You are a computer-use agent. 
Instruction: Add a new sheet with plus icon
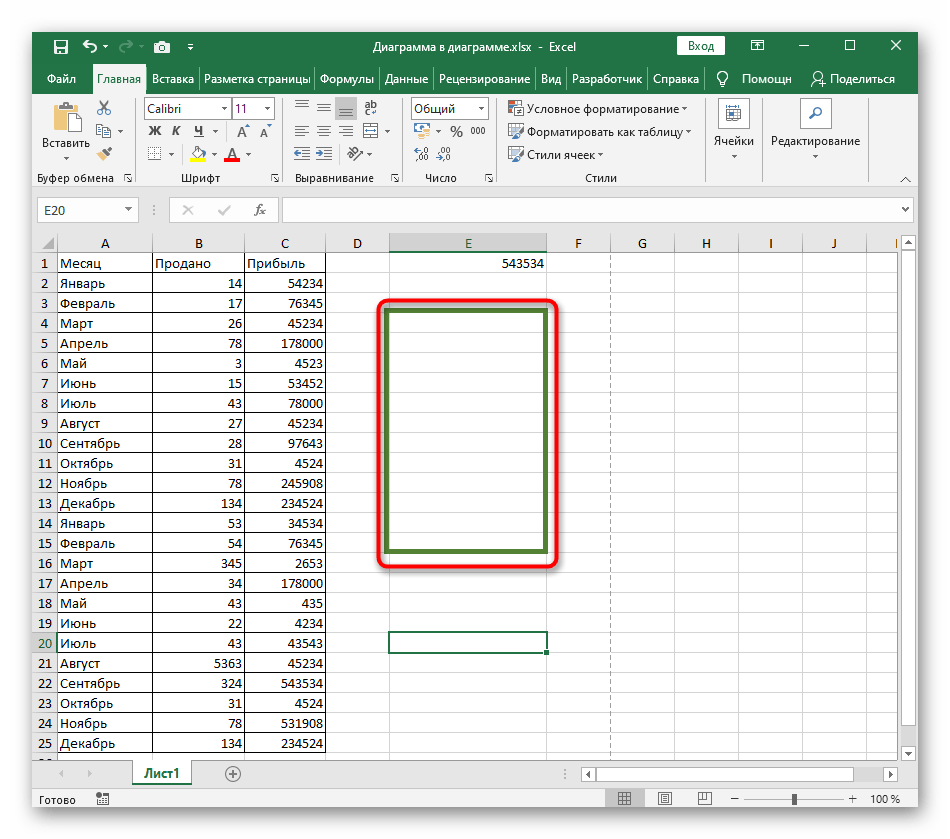233,774
